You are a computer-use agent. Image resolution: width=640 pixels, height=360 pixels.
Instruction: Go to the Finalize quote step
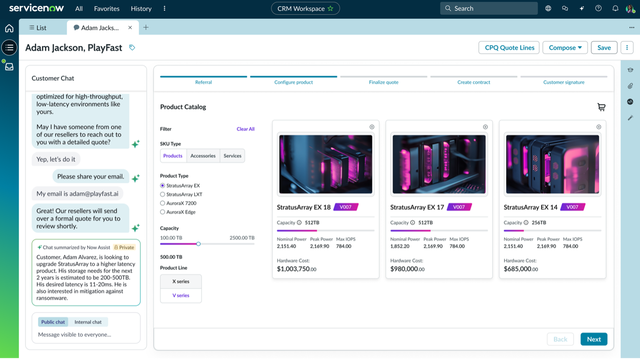[x=384, y=80]
